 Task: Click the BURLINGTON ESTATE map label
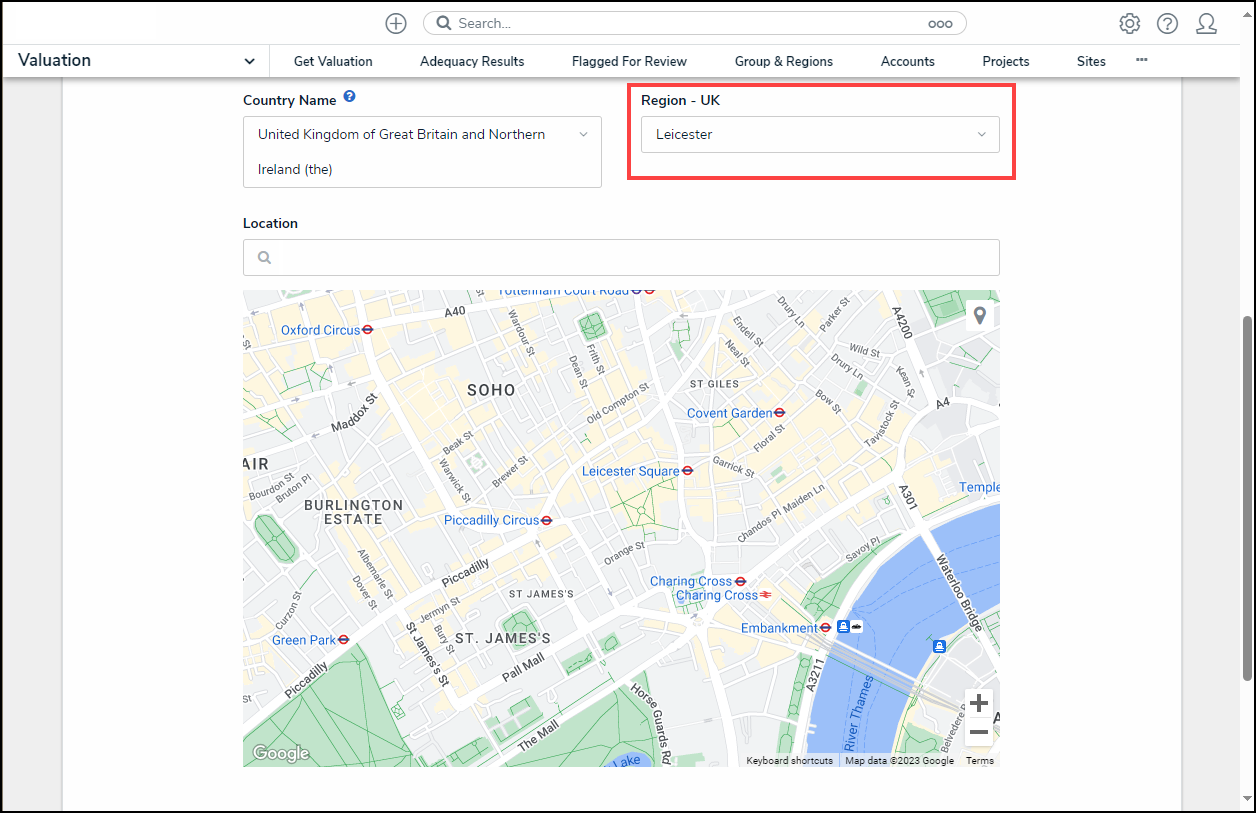(x=353, y=512)
